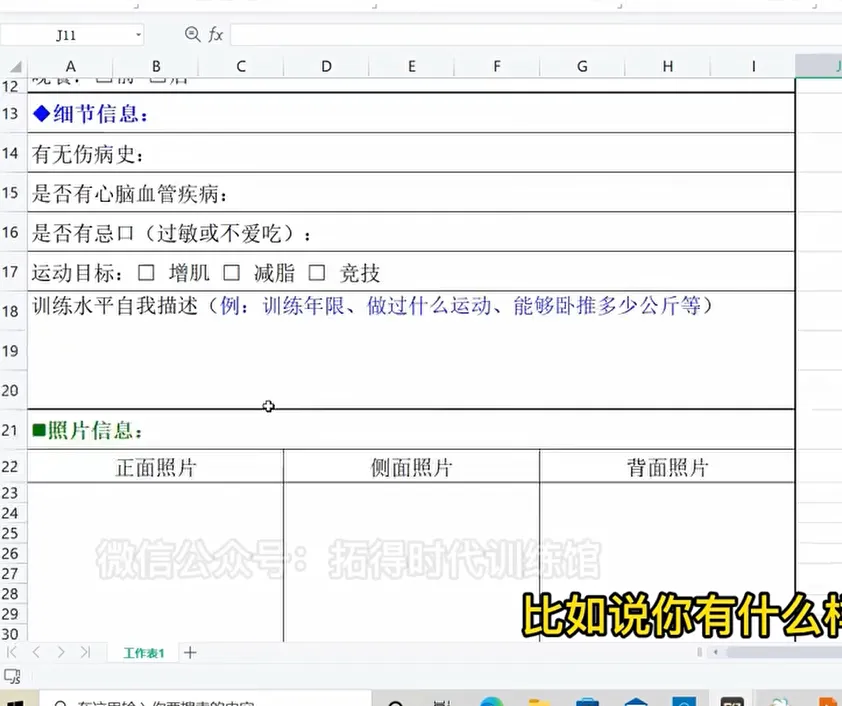Click the formula bar input field
The height and width of the screenshot is (706, 842).
pos(530,35)
